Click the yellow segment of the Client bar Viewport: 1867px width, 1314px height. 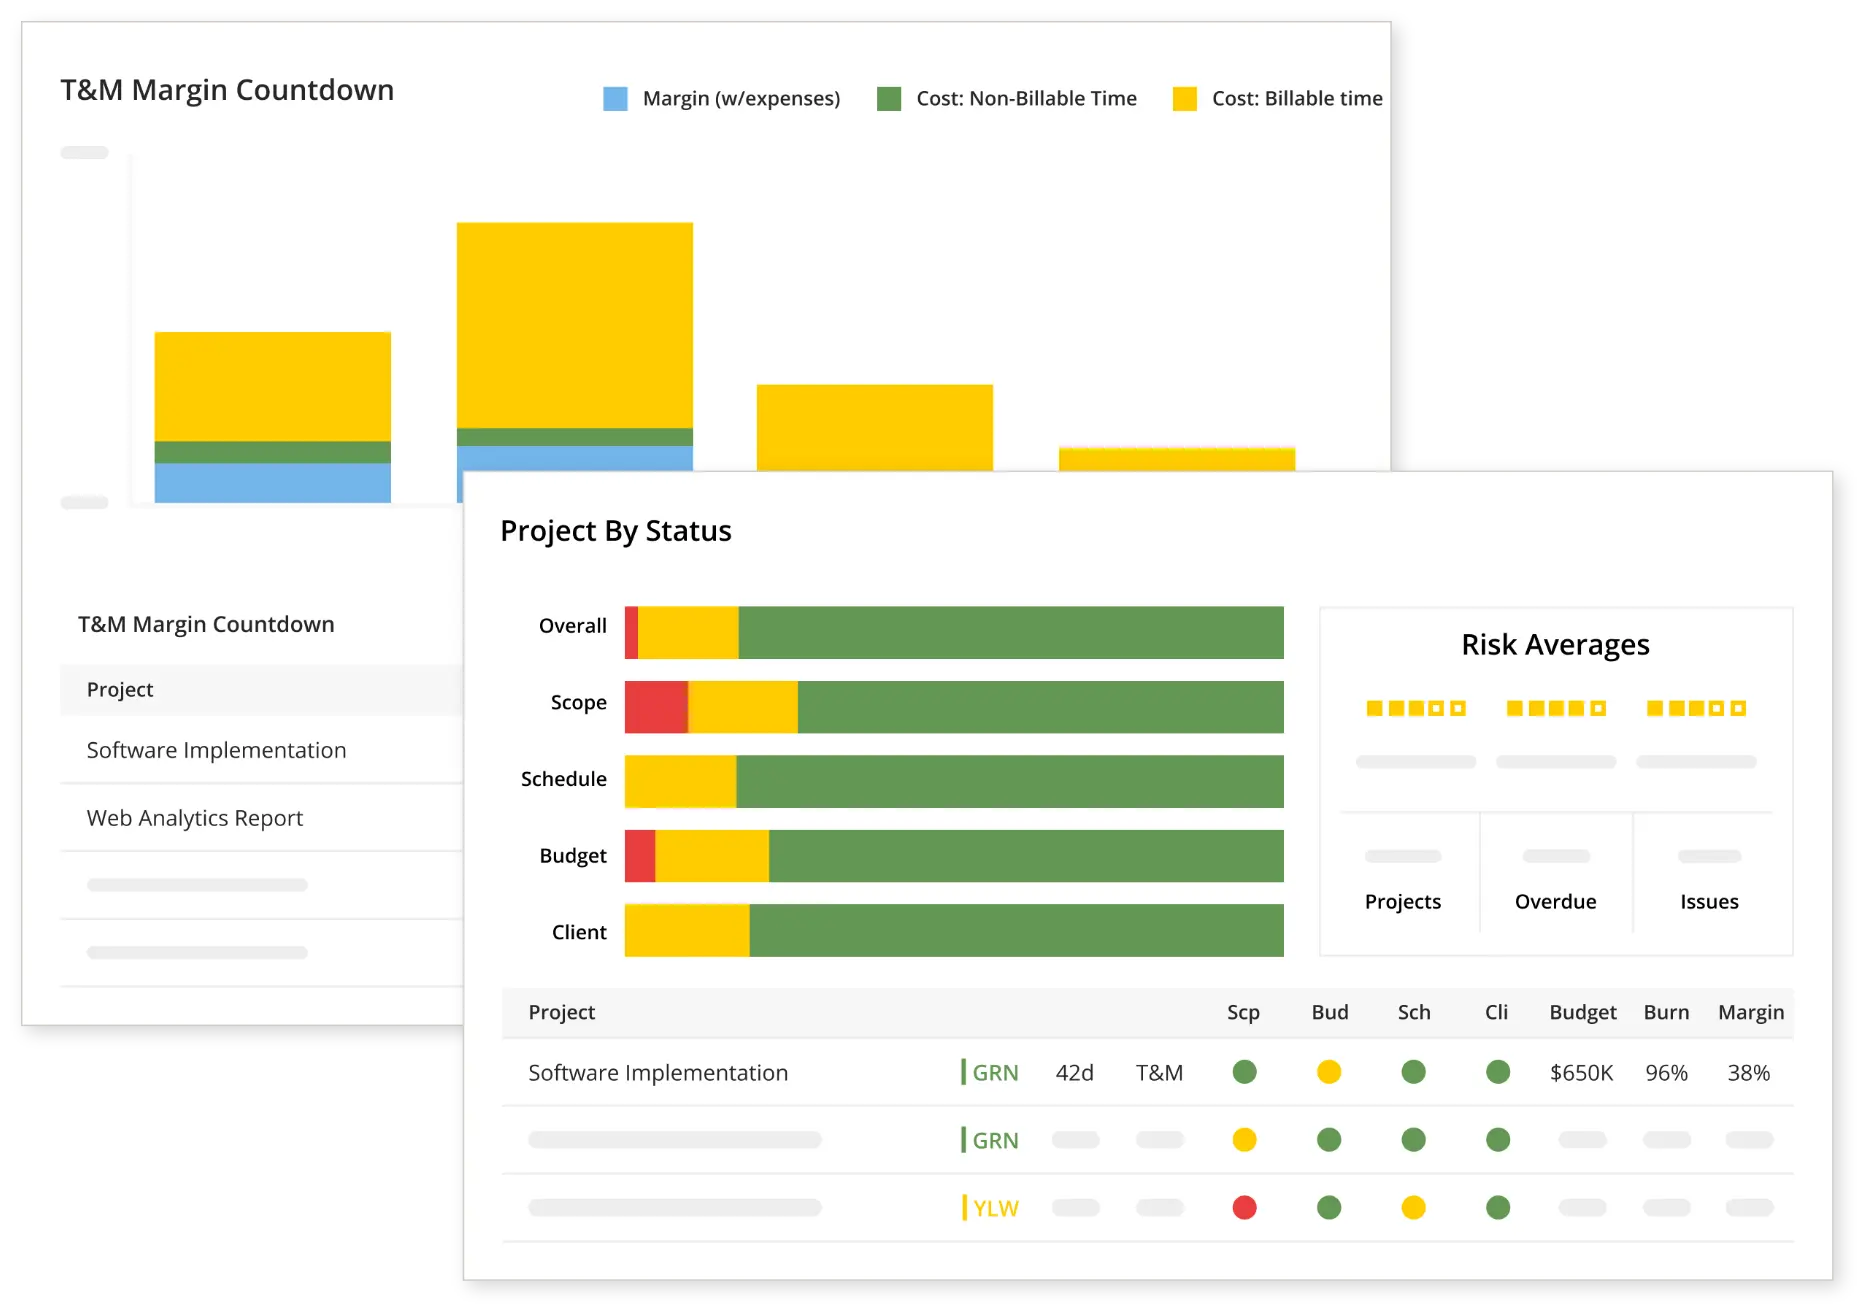[687, 931]
